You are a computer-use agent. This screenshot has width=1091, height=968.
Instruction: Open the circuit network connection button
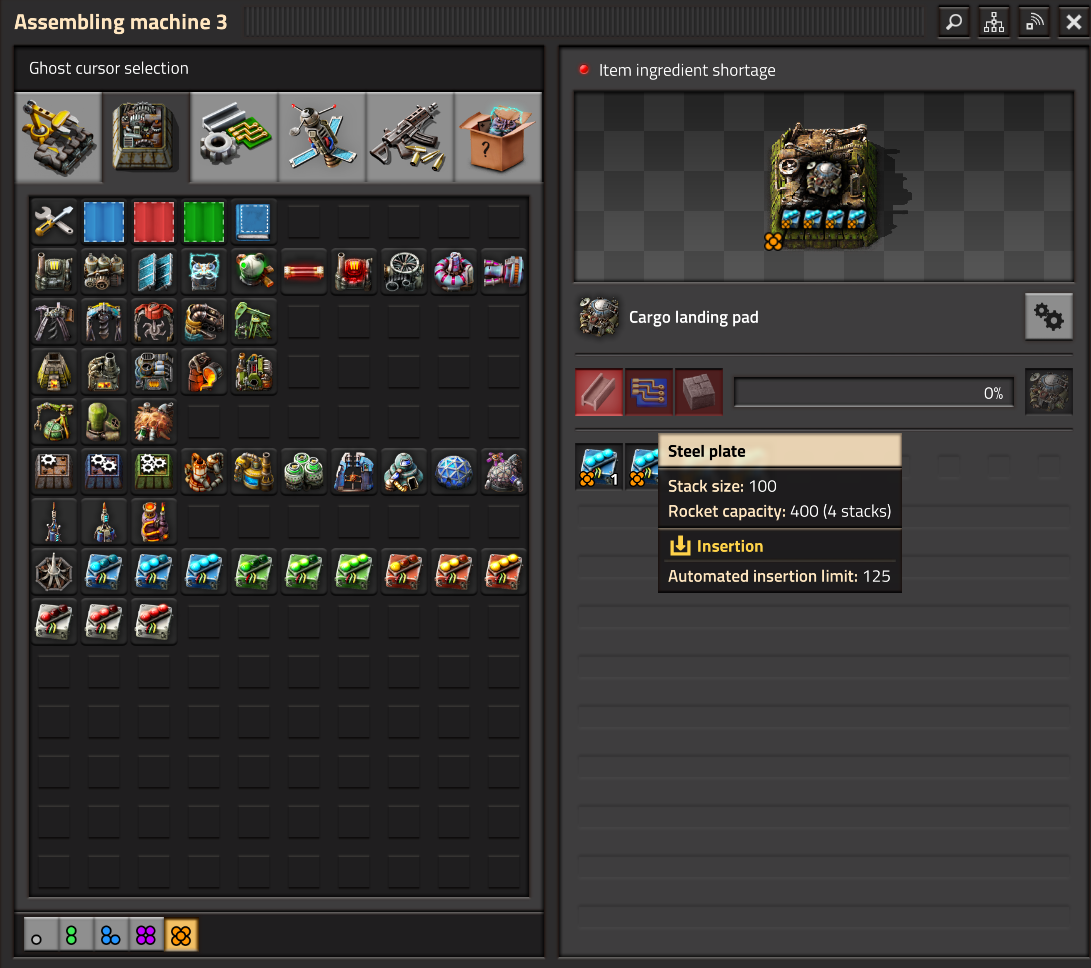tap(994, 22)
